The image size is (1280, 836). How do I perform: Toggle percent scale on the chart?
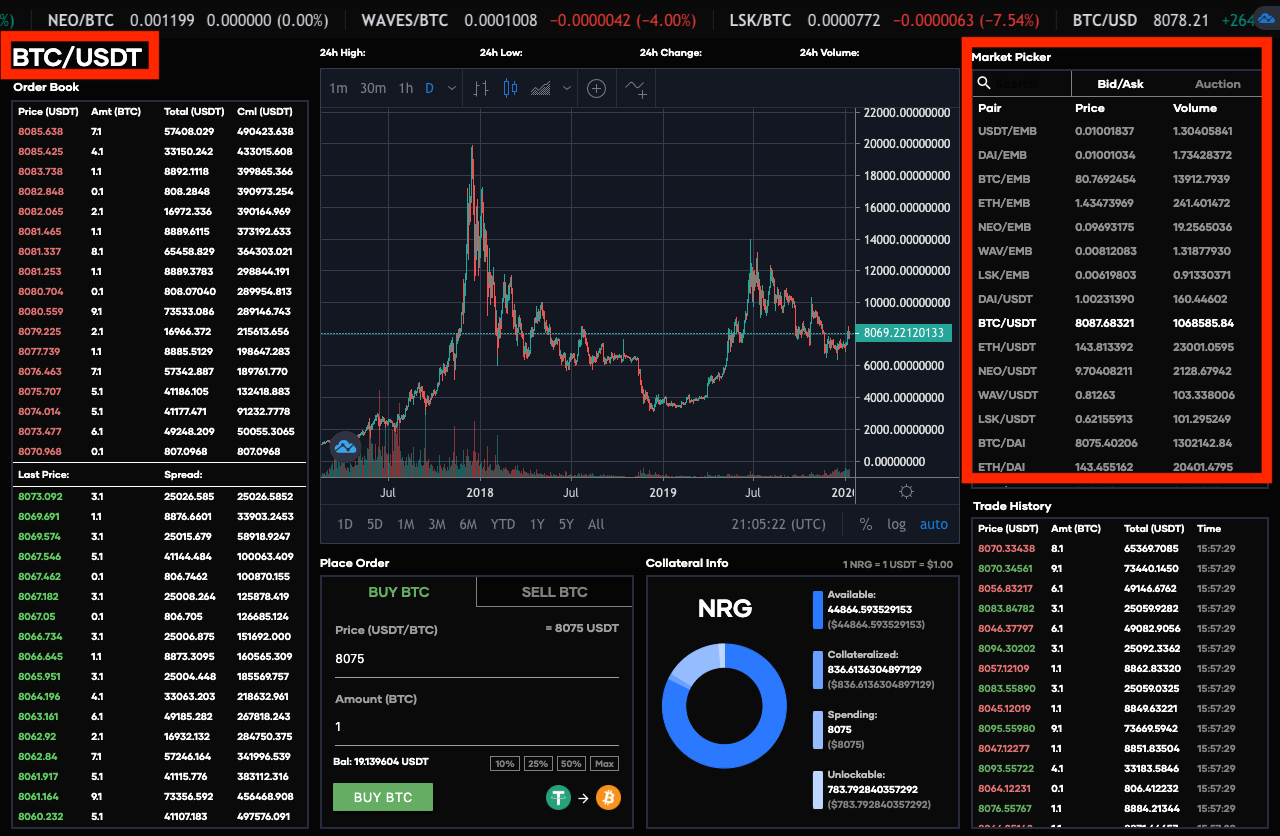865,524
